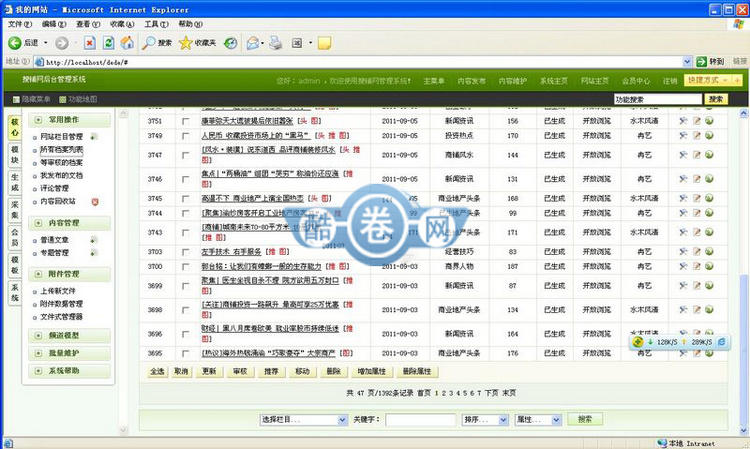Click the green preview globe in row 3743
This screenshot has width=750, height=449.
709,232
